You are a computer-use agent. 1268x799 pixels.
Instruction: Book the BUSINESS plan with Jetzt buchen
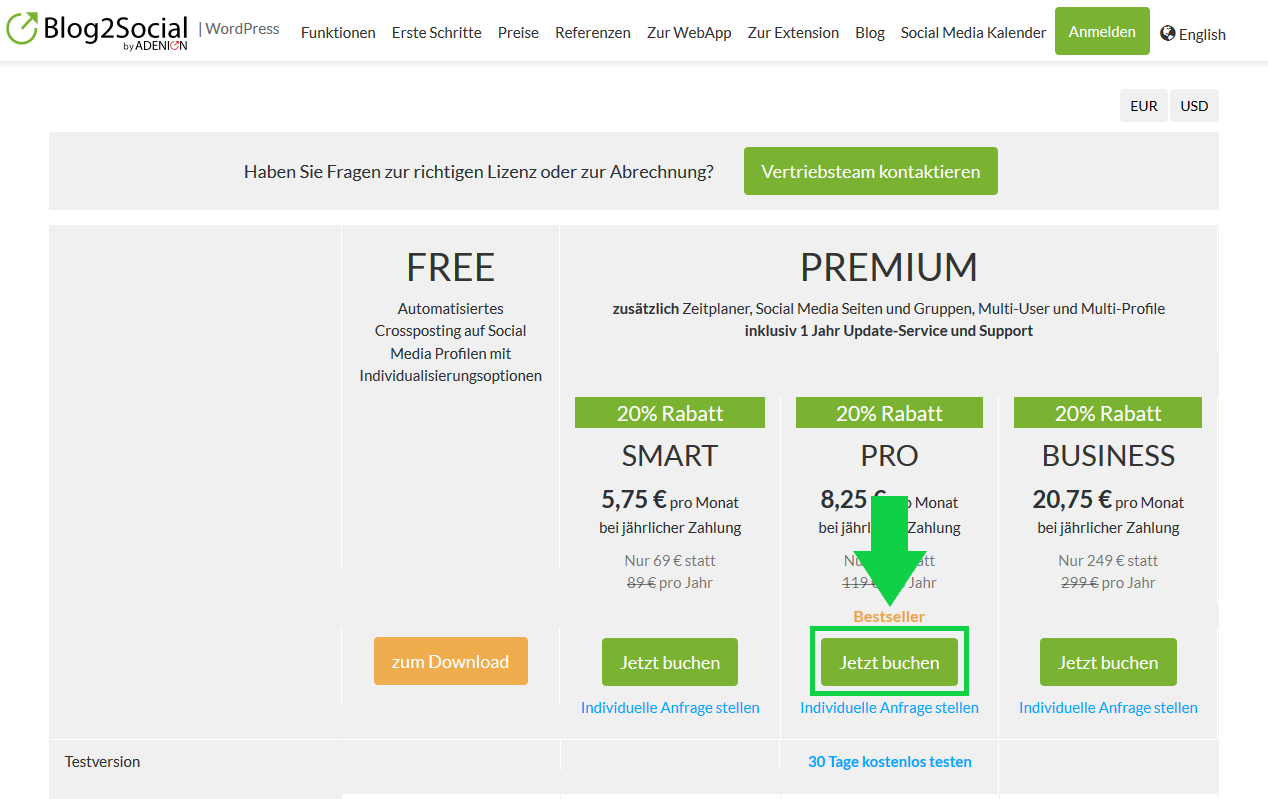click(x=1108, y=662)
